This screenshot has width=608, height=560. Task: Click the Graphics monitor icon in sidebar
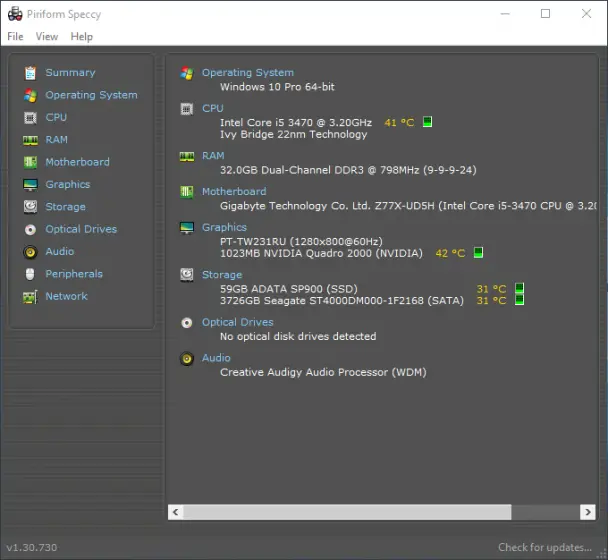[x=30, y=185]
